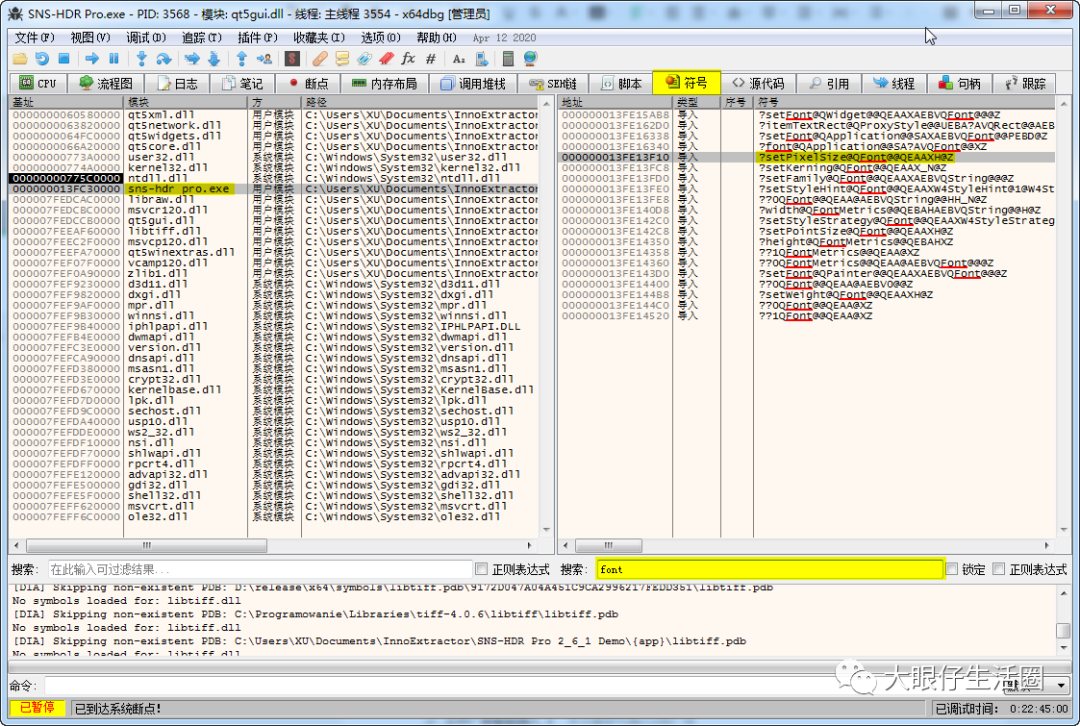This screenshot has height=726, width=1080.
Task: Open the Bookmarks red icon
Action: coord(386,59)
